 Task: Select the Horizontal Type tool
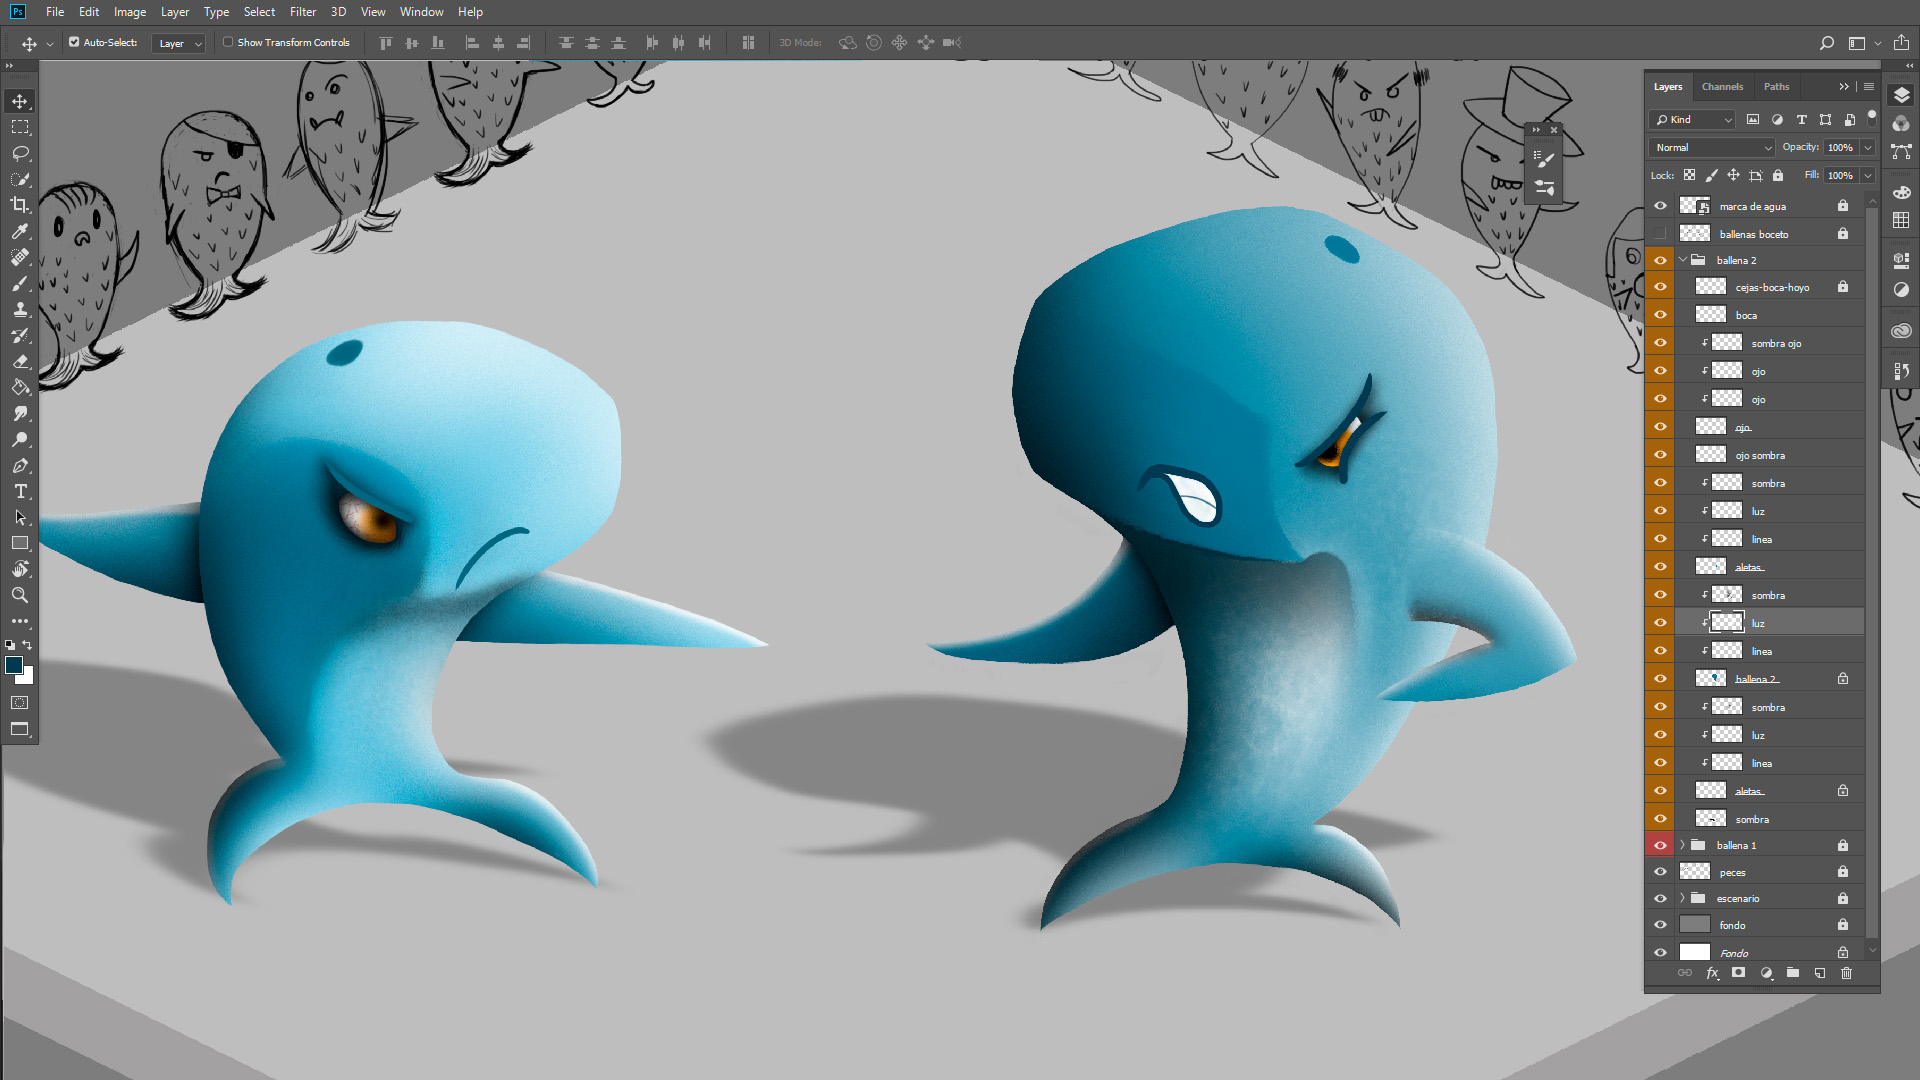pyautogui.click(x=20, y=491)
